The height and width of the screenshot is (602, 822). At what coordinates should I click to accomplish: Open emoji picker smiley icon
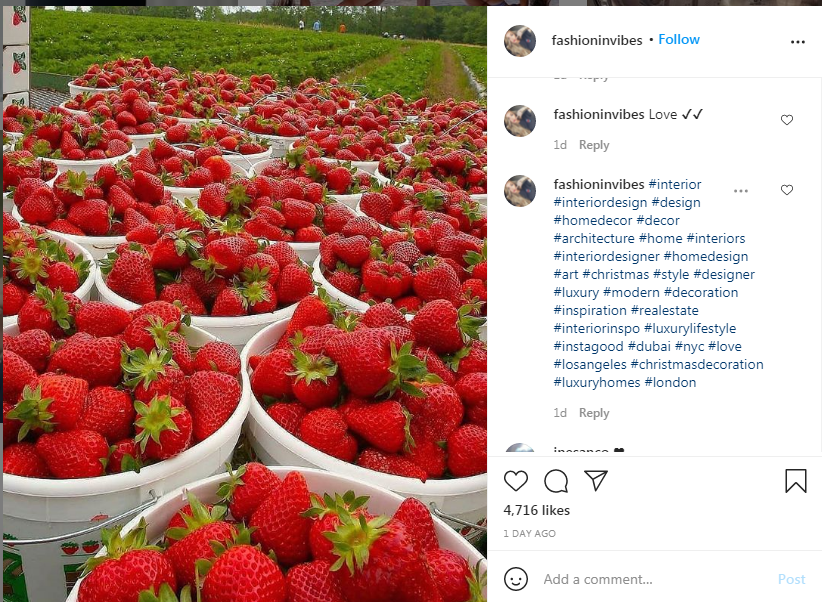coord(515,579)
